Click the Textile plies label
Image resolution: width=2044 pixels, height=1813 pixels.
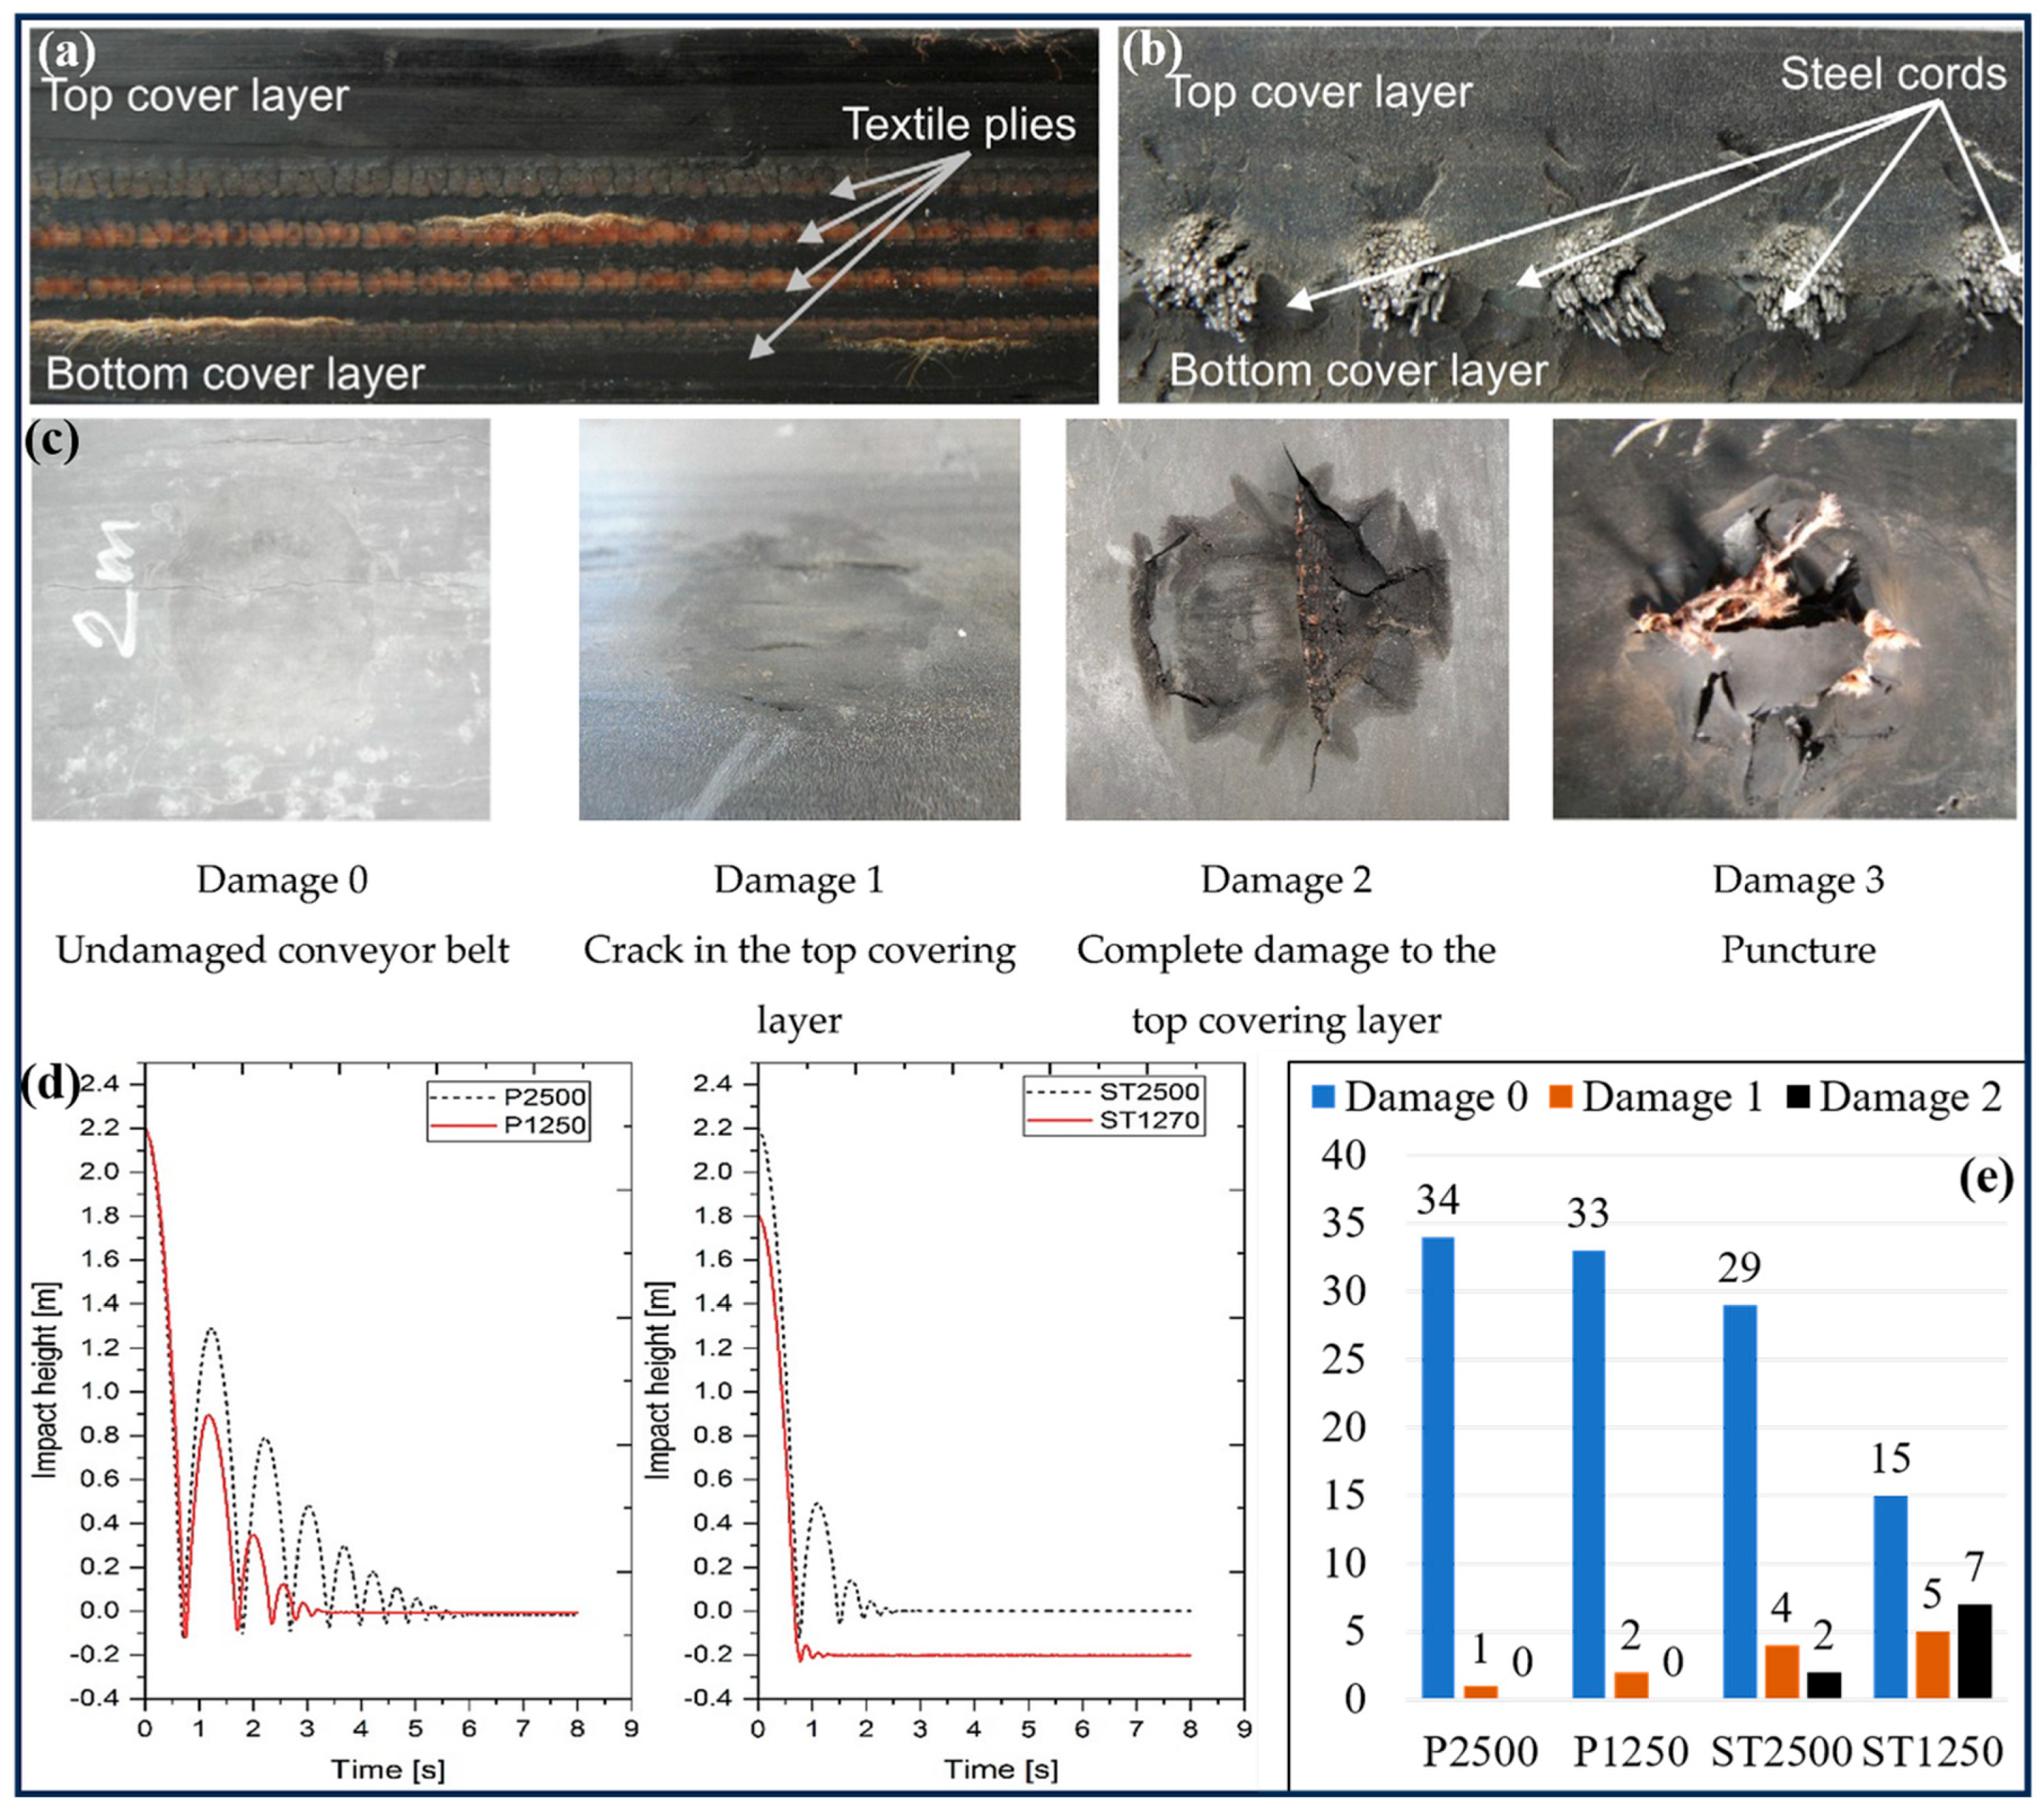coord(959,125)
